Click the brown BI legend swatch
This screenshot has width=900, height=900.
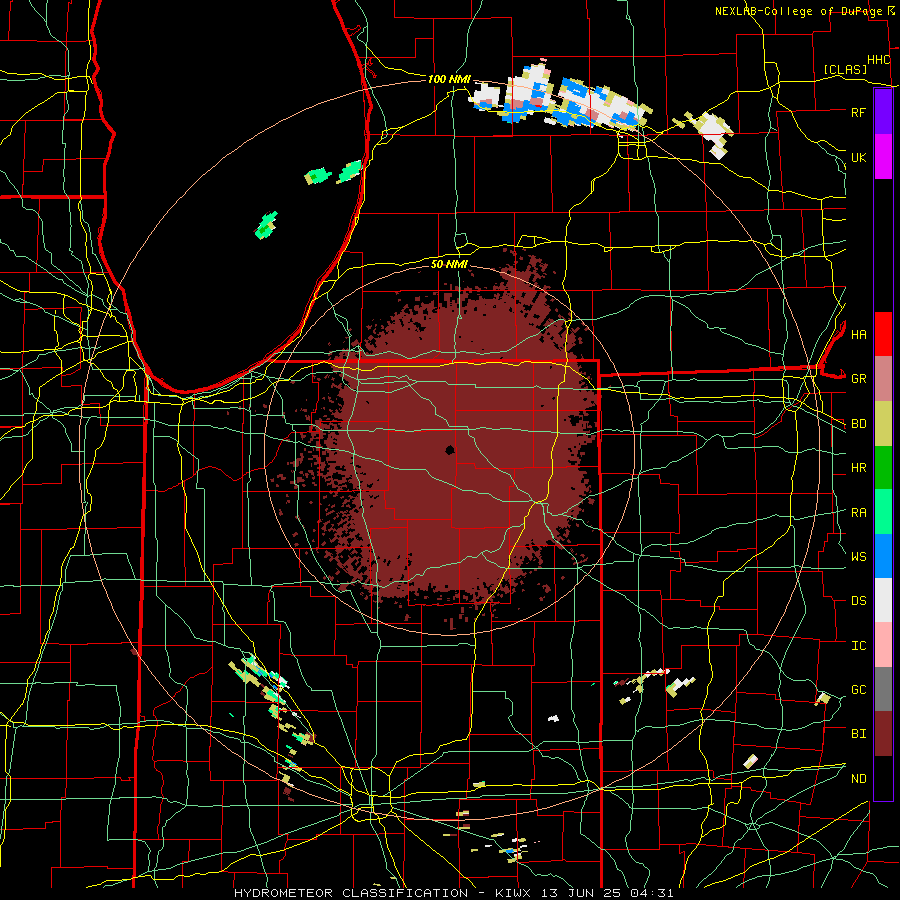883,734
